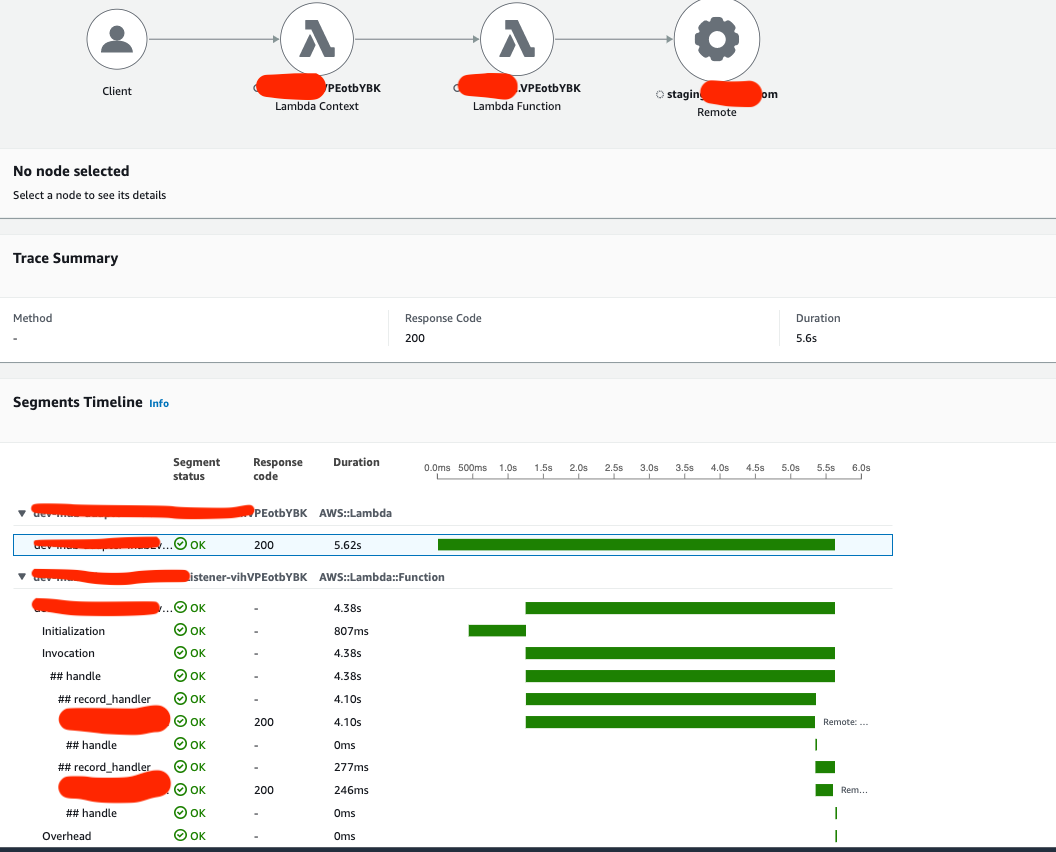This screenshot has width=1056, height=852.
Task: Select the Overhead segment row
Action: click(x=453, y=836)
